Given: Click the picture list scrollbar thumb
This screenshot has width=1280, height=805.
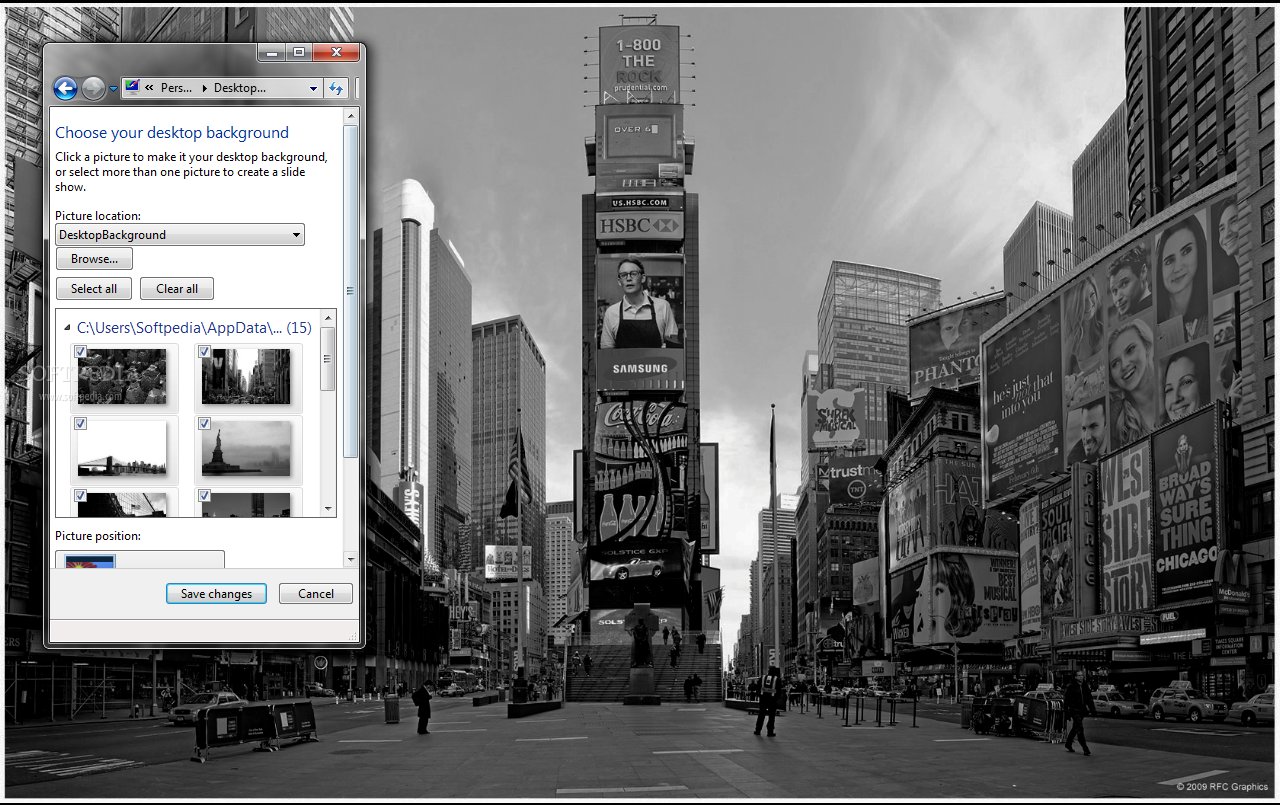Looking at the screenshot, I should click(x=328, y=359).
